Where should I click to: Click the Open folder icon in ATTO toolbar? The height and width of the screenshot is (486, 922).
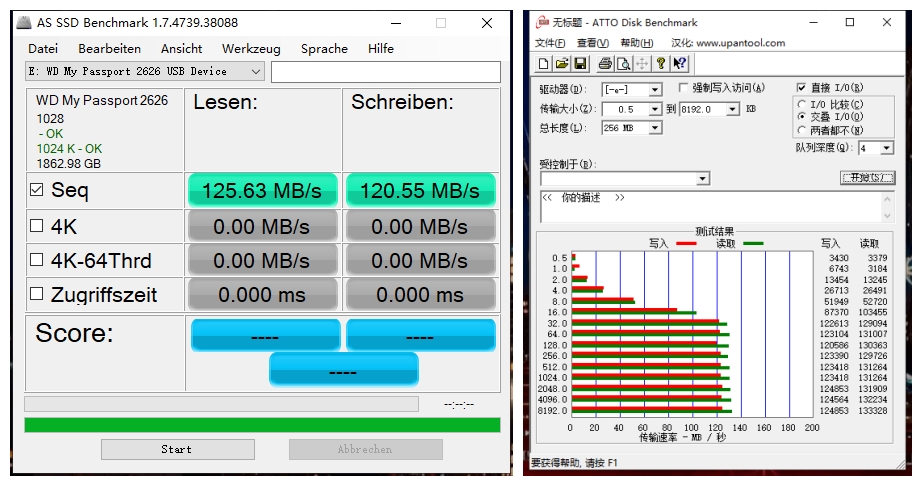pyautogui.click(x=562, y=63)
